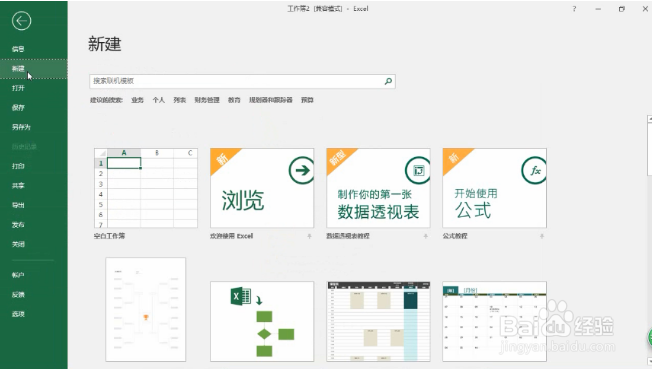
Task: Click the 公式教程 label
Action: pos(455,236)
